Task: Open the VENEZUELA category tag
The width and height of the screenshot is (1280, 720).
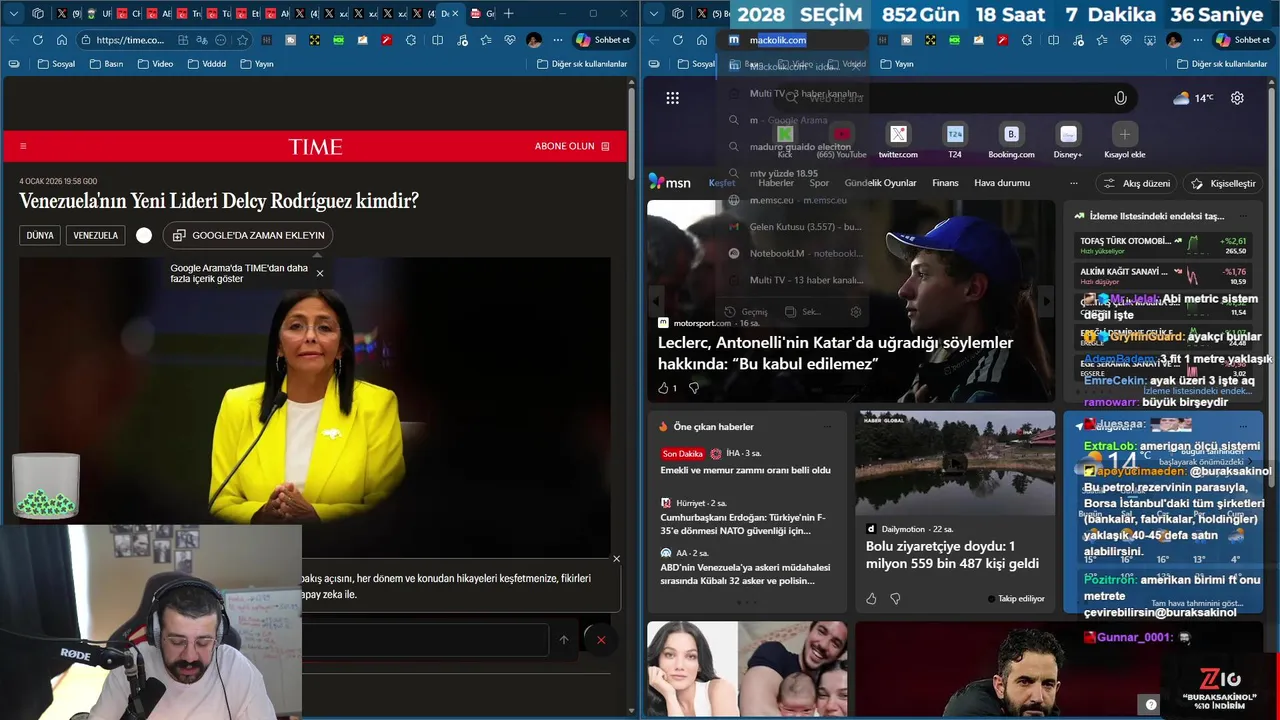Action: [x=96, y=235]
